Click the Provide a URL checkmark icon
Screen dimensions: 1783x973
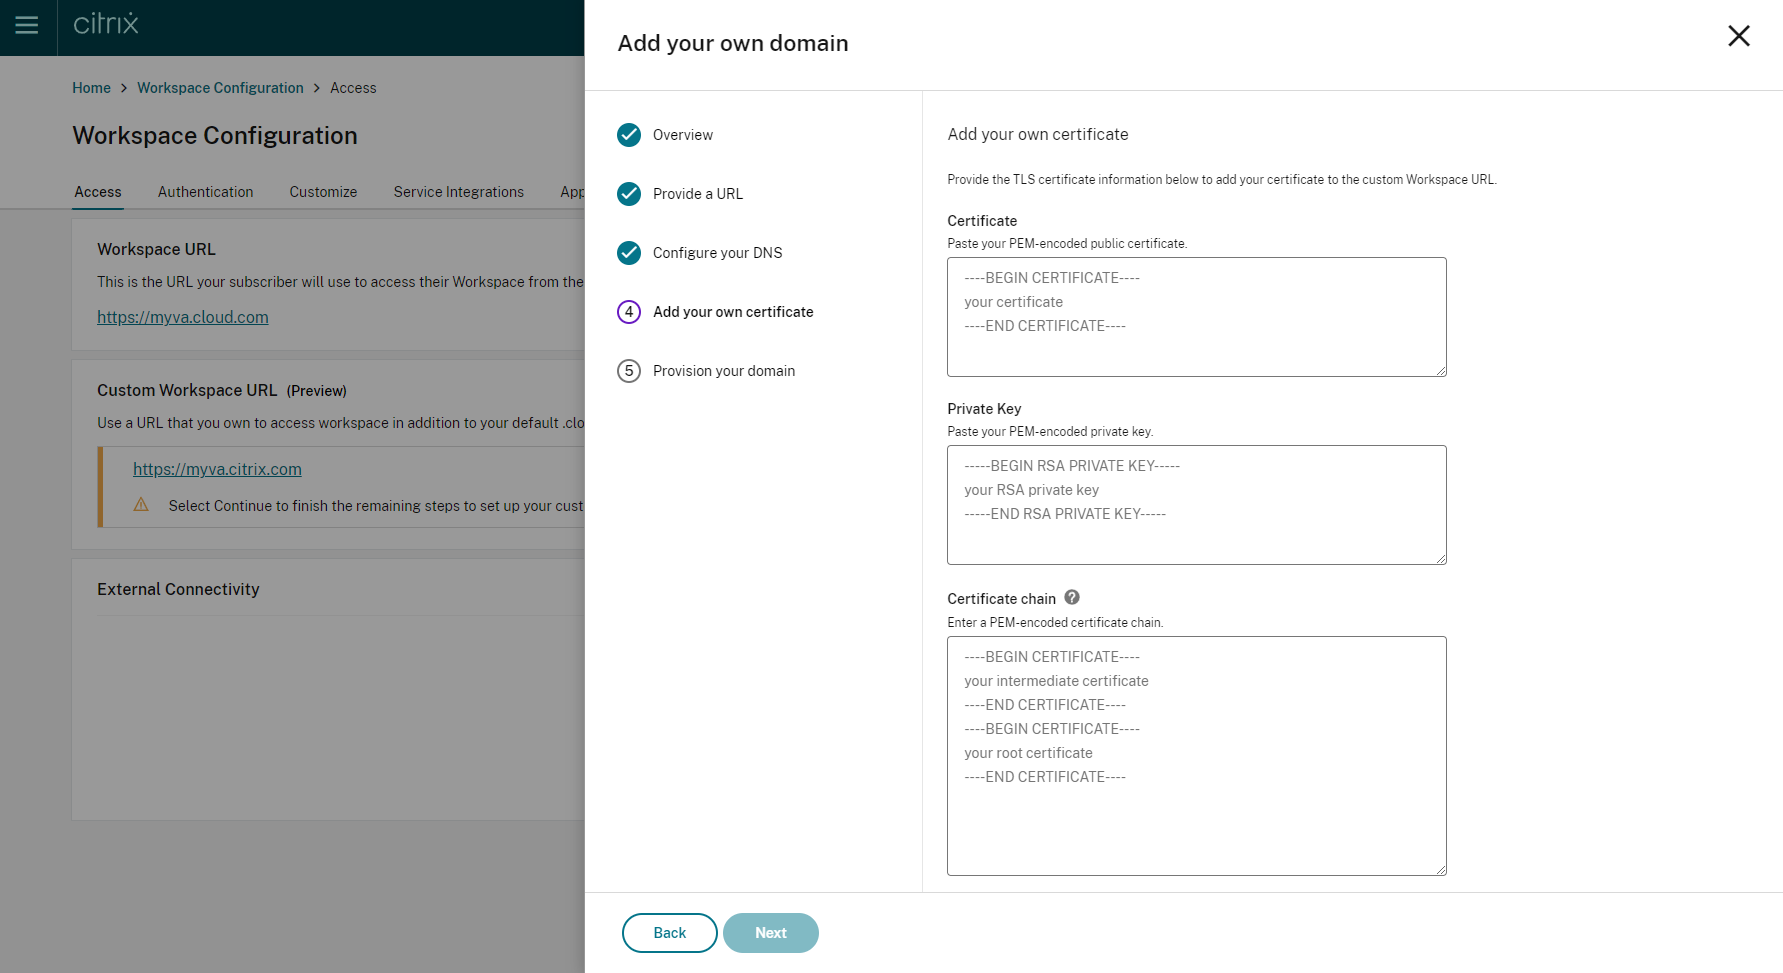629,194
